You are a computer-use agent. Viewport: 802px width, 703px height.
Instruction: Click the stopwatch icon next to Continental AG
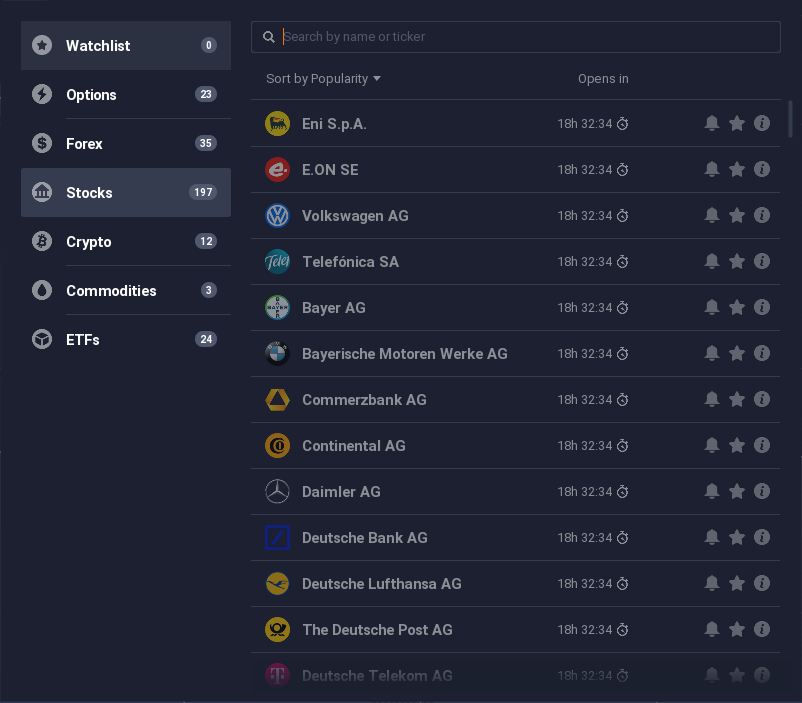[x=622, y=446]
